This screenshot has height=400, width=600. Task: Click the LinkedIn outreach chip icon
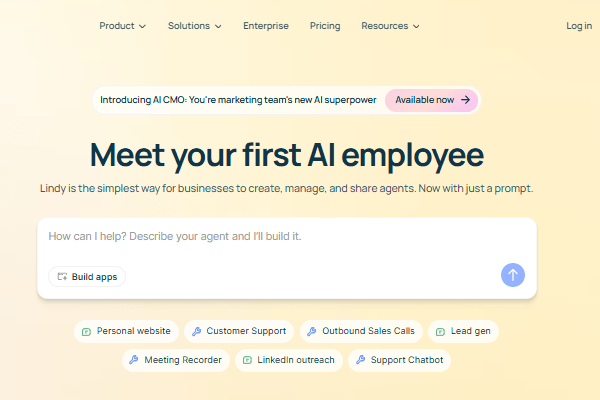[248, 360]
